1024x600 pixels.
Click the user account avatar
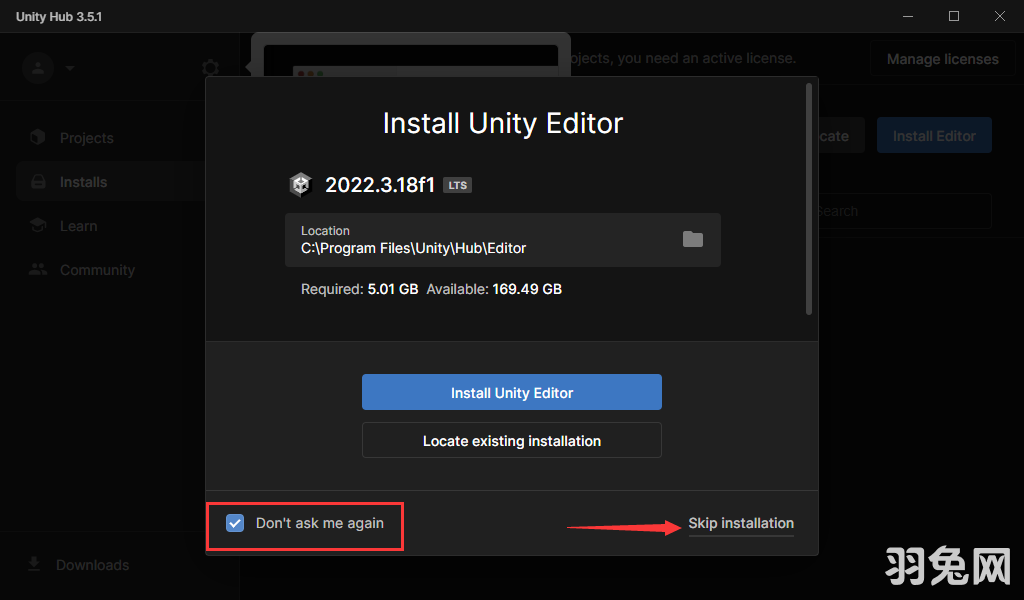coord(36,67)
